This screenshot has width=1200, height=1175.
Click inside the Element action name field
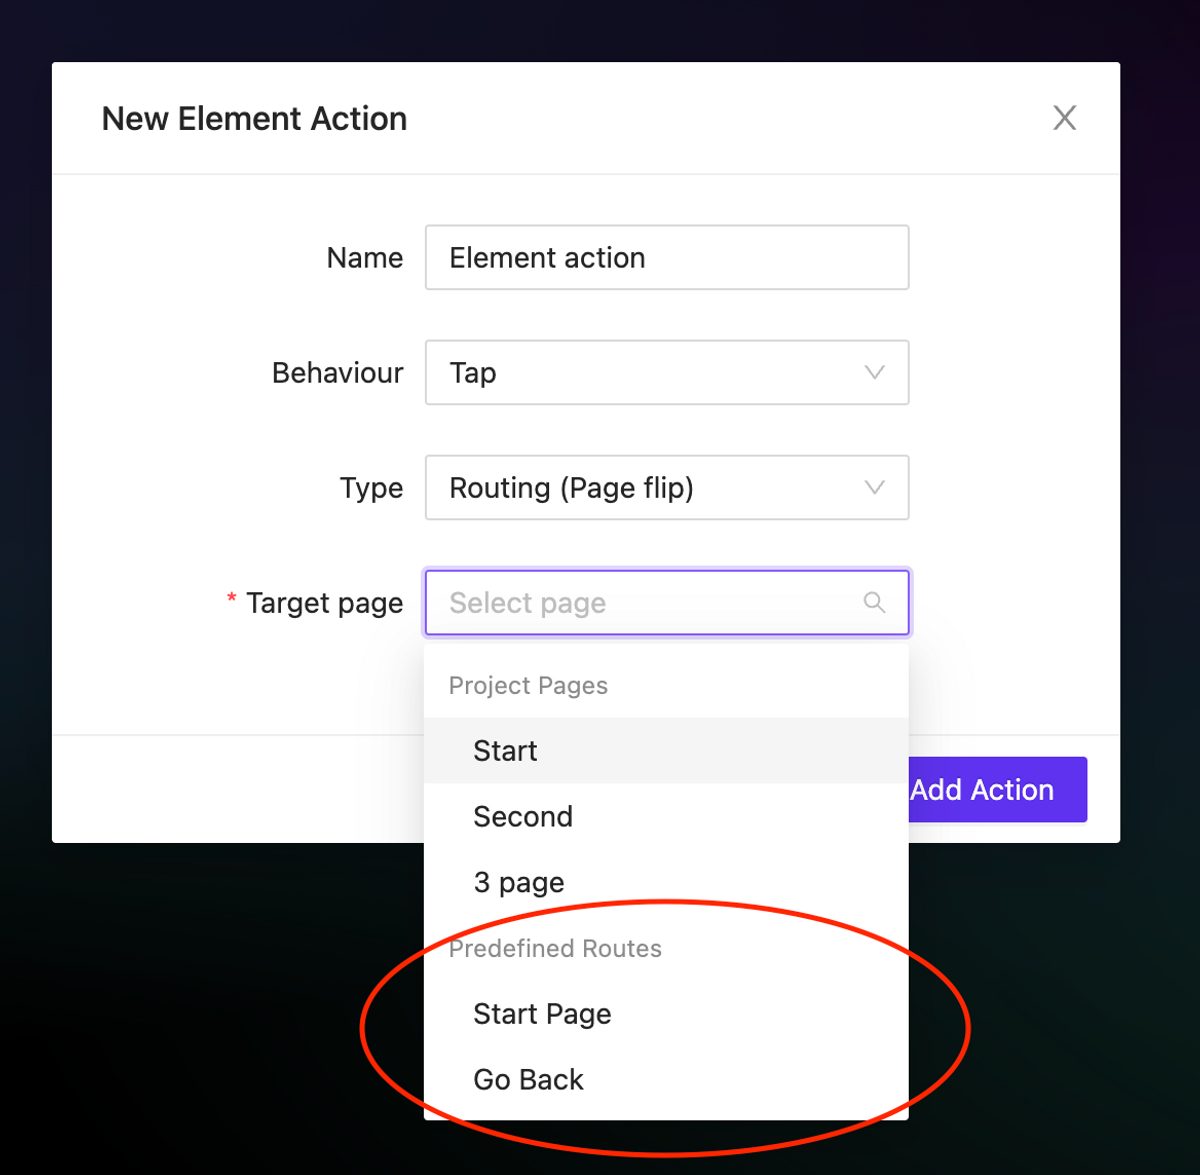[667, 257]
